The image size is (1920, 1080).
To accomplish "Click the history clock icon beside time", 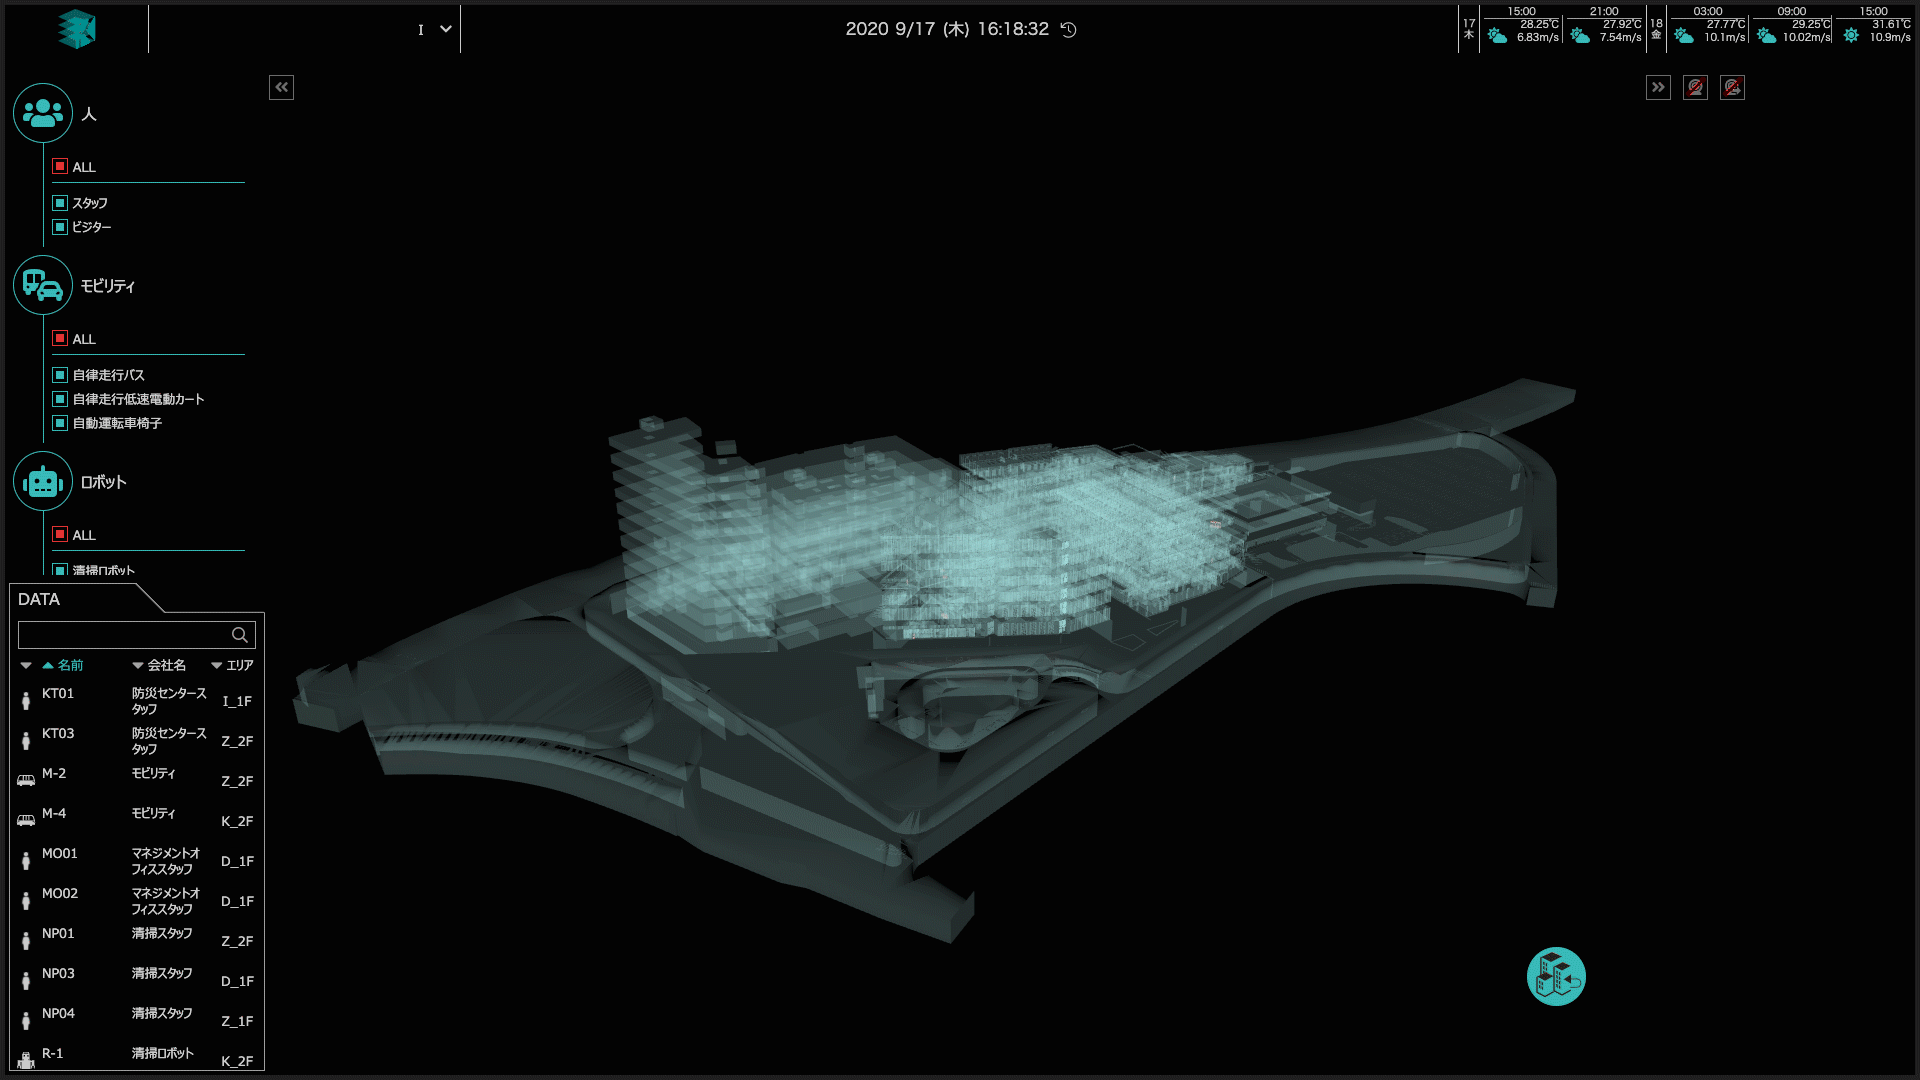I will click(1069, 30).
